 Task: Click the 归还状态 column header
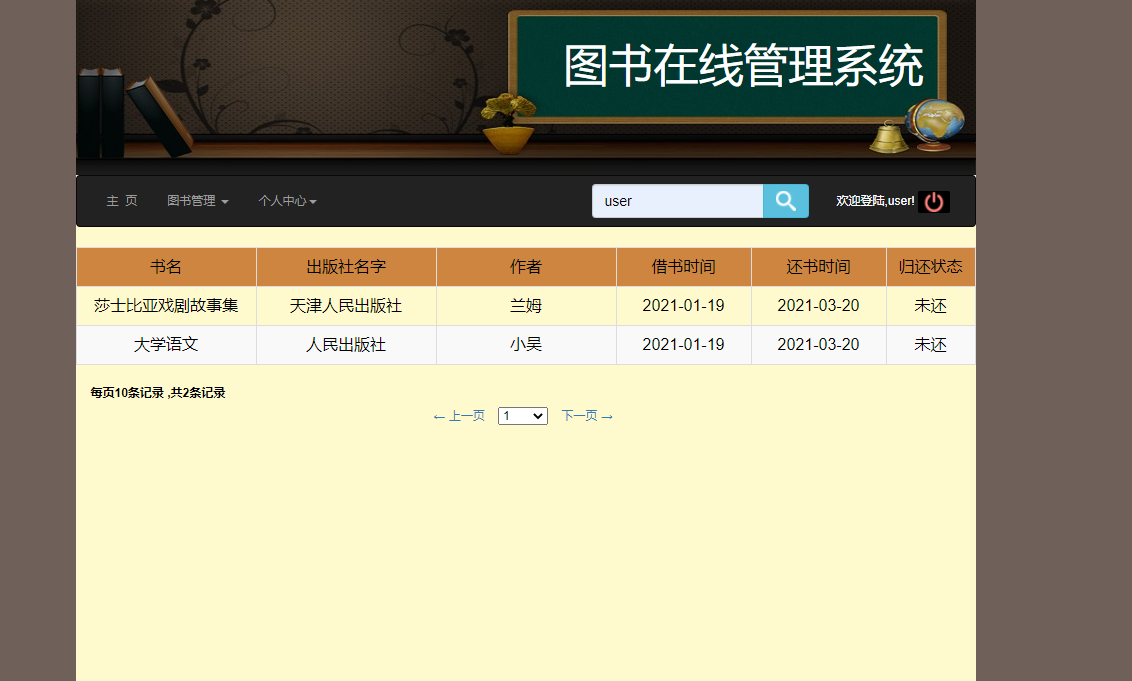tap(930, 266)
